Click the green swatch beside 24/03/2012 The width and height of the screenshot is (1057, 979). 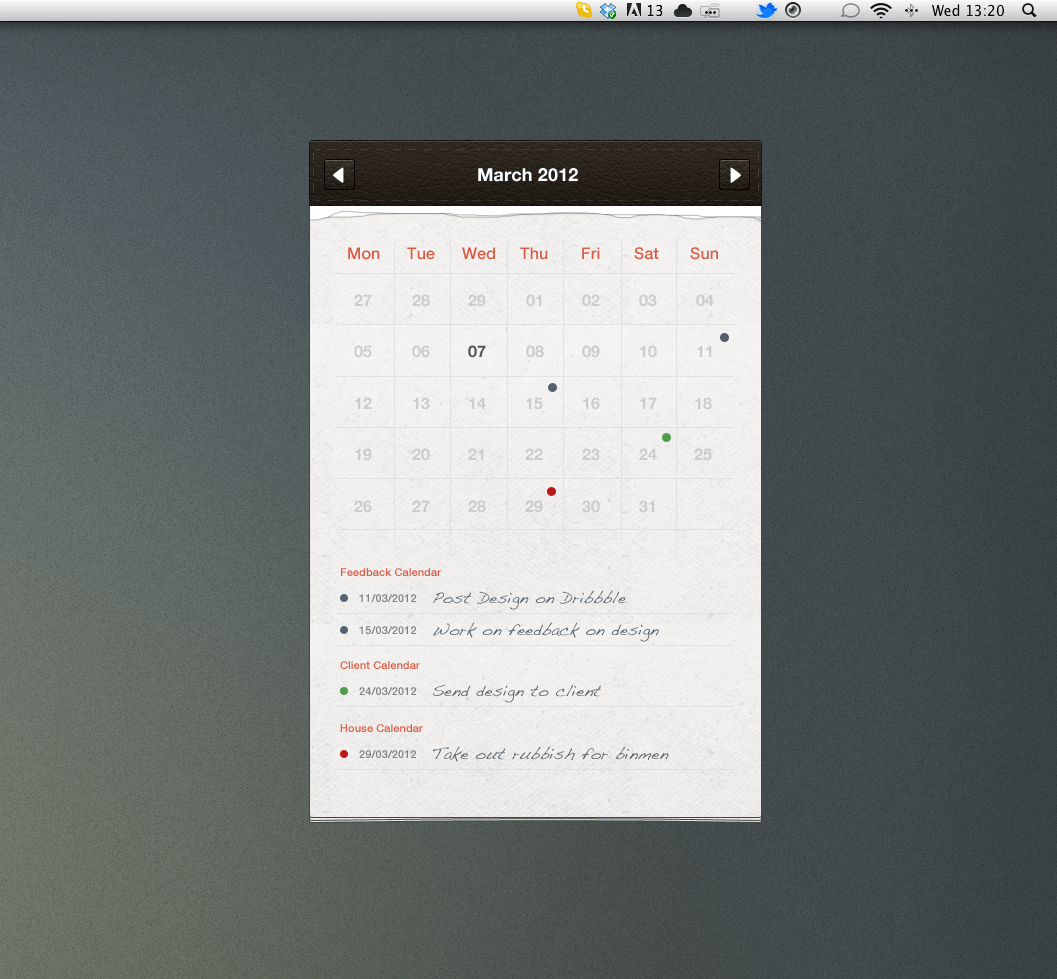[344, 691]
